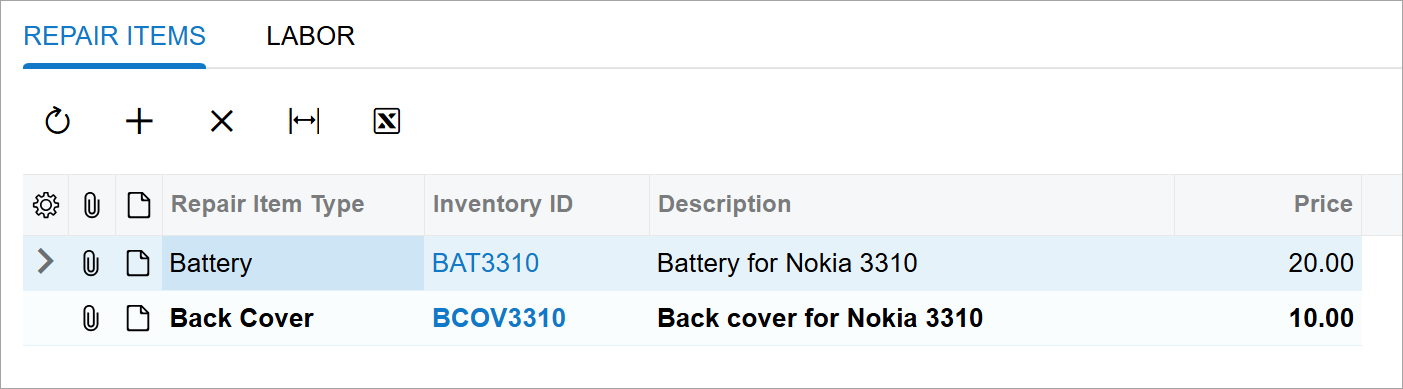Open the BAT3310 inventory link

pos(485,264)
